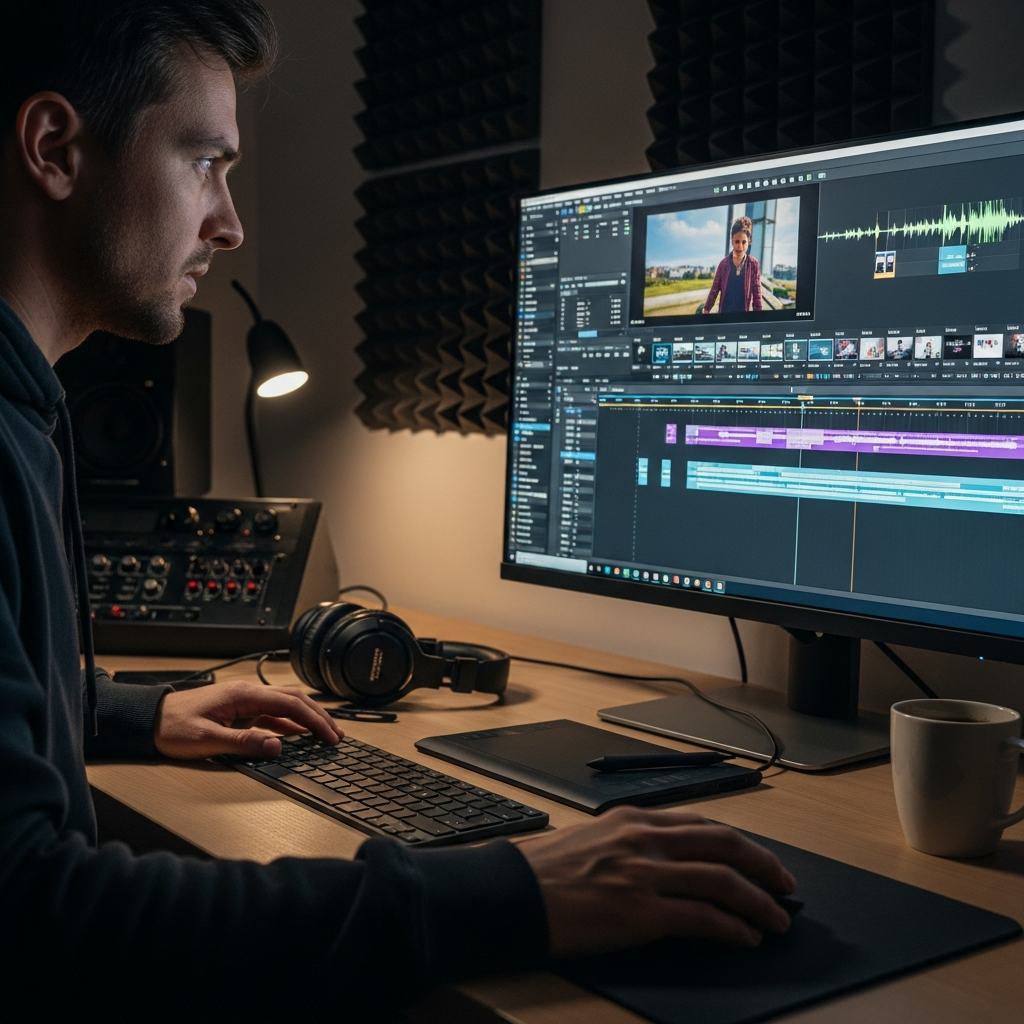
Task: Click the leftmost green icon above the preview
Action: (x=718, y=188)
